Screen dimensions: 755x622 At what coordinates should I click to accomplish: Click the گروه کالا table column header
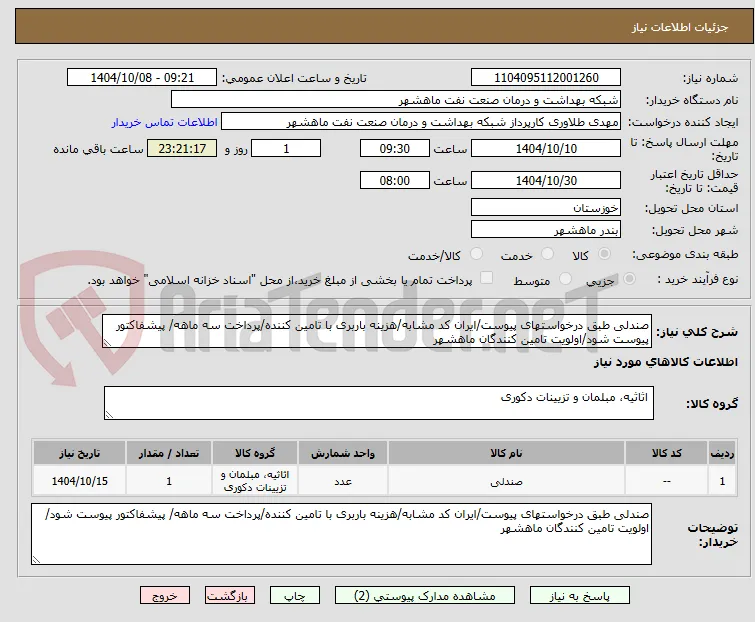[x=255, y=453]
